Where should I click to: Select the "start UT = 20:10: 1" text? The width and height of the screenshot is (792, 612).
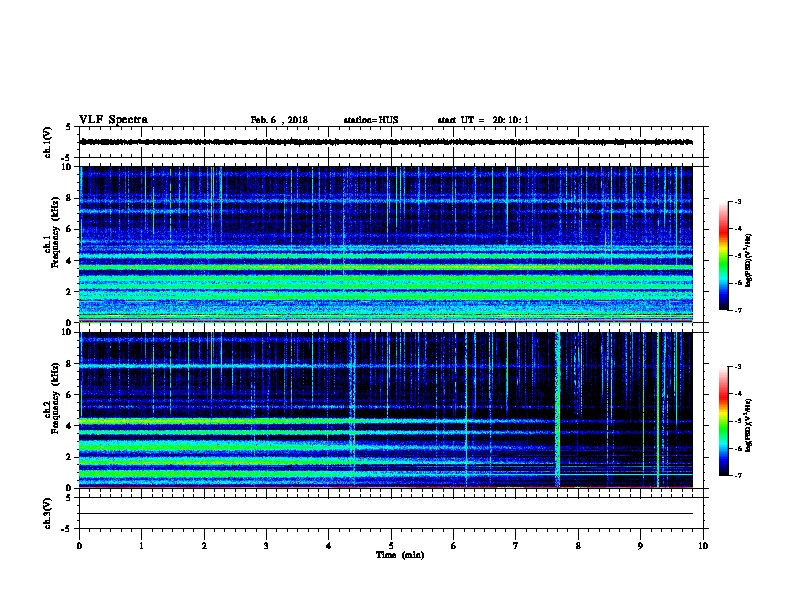tap(483, 120)
